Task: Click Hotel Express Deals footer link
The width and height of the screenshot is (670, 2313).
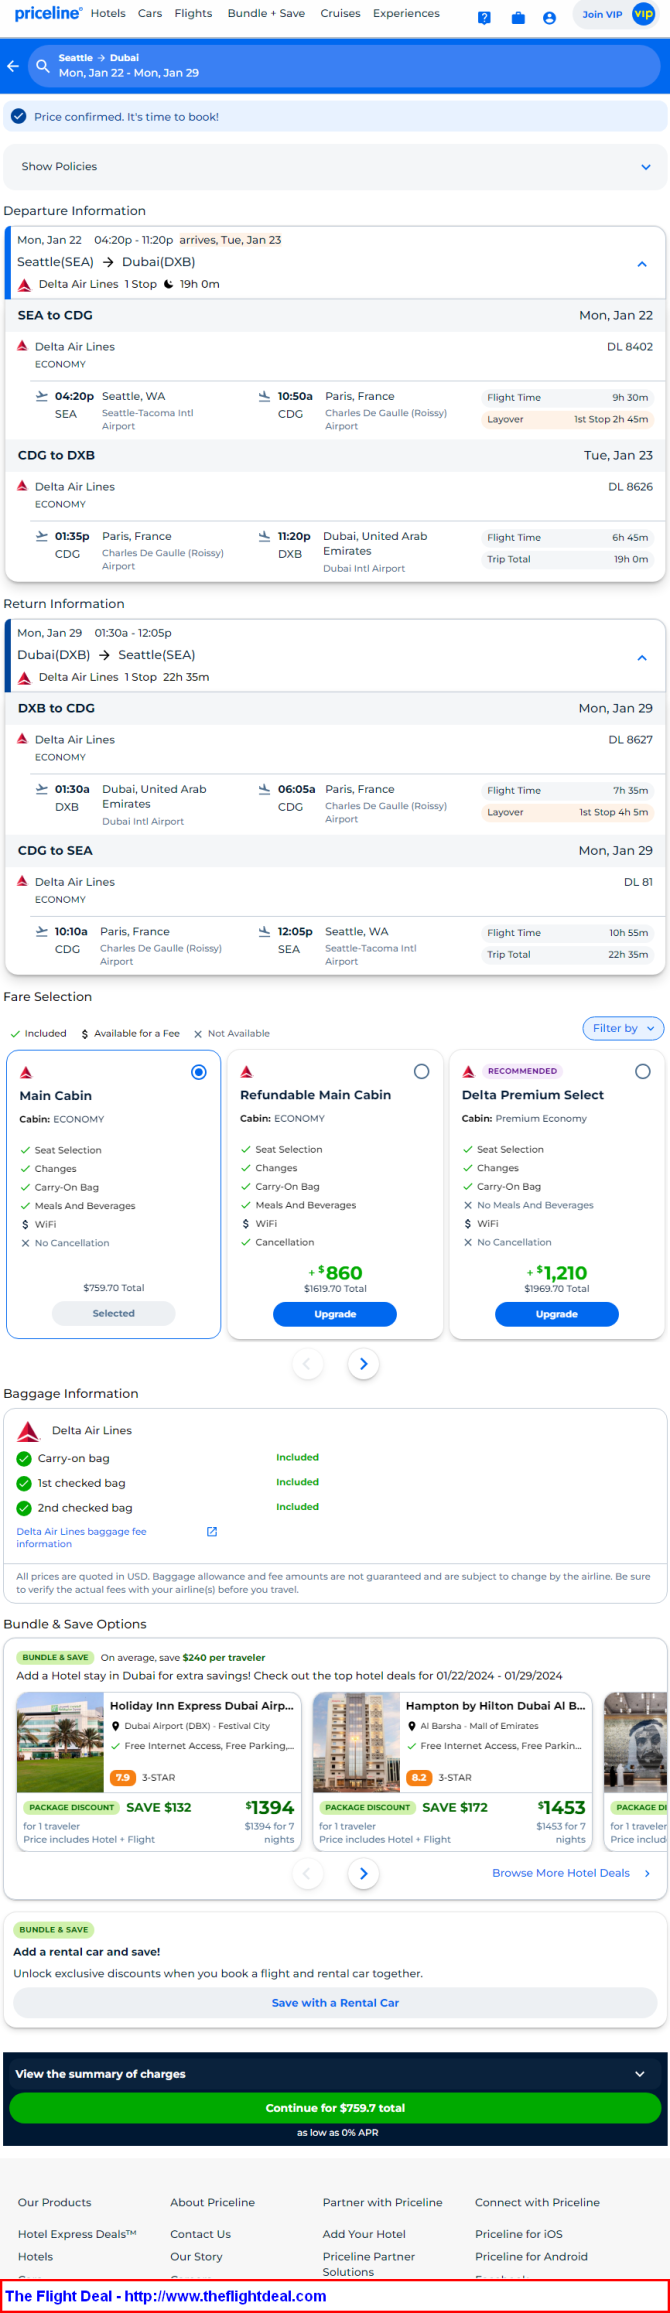Action: click(77, 2235)
